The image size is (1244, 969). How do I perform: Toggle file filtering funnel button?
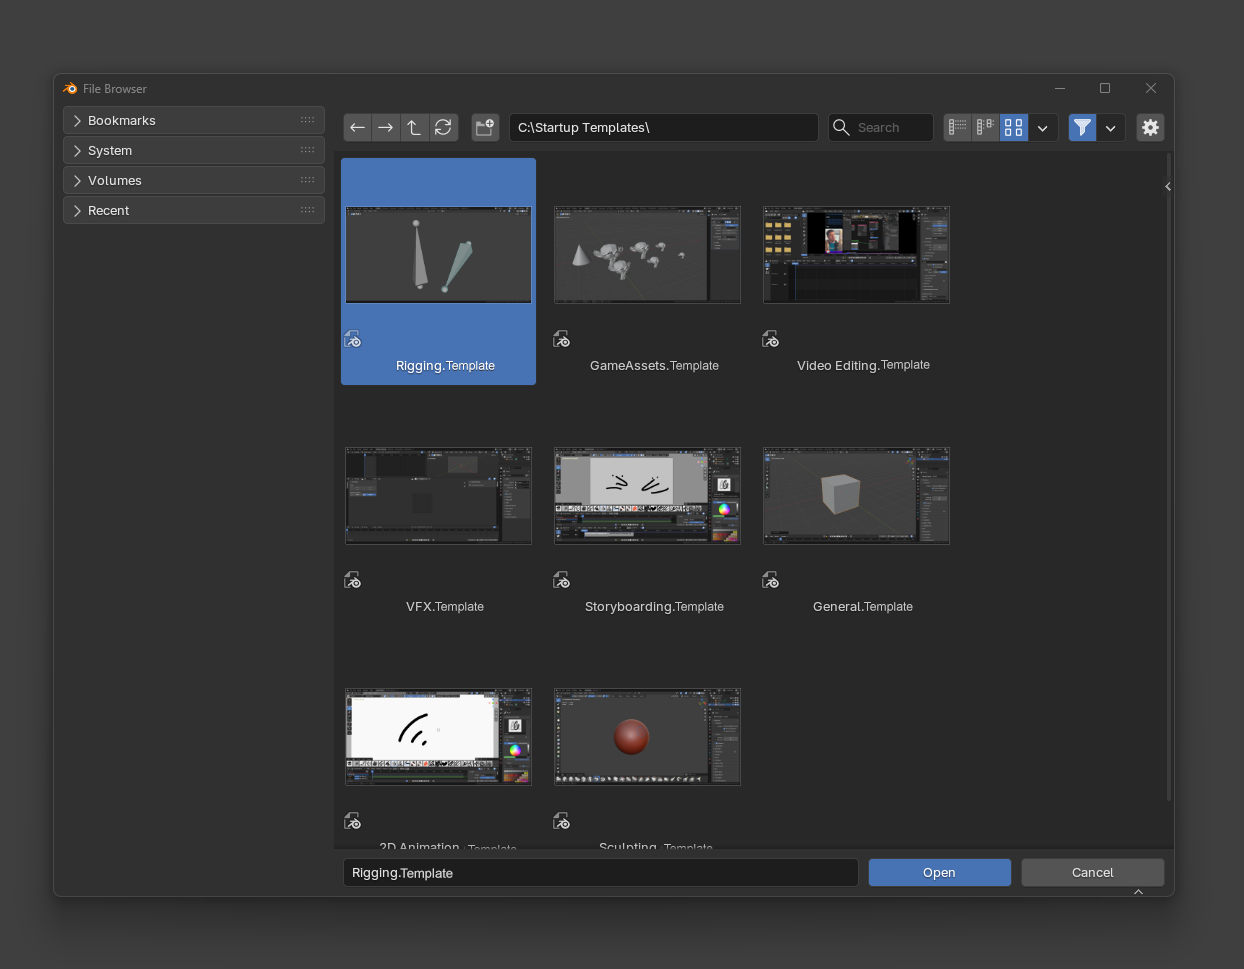pos(1082,127)
